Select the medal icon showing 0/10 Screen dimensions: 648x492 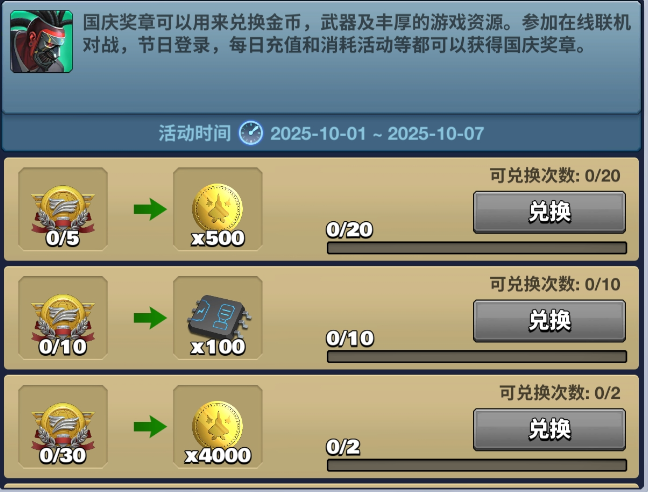pyautogui.click(x=63, y=318)
